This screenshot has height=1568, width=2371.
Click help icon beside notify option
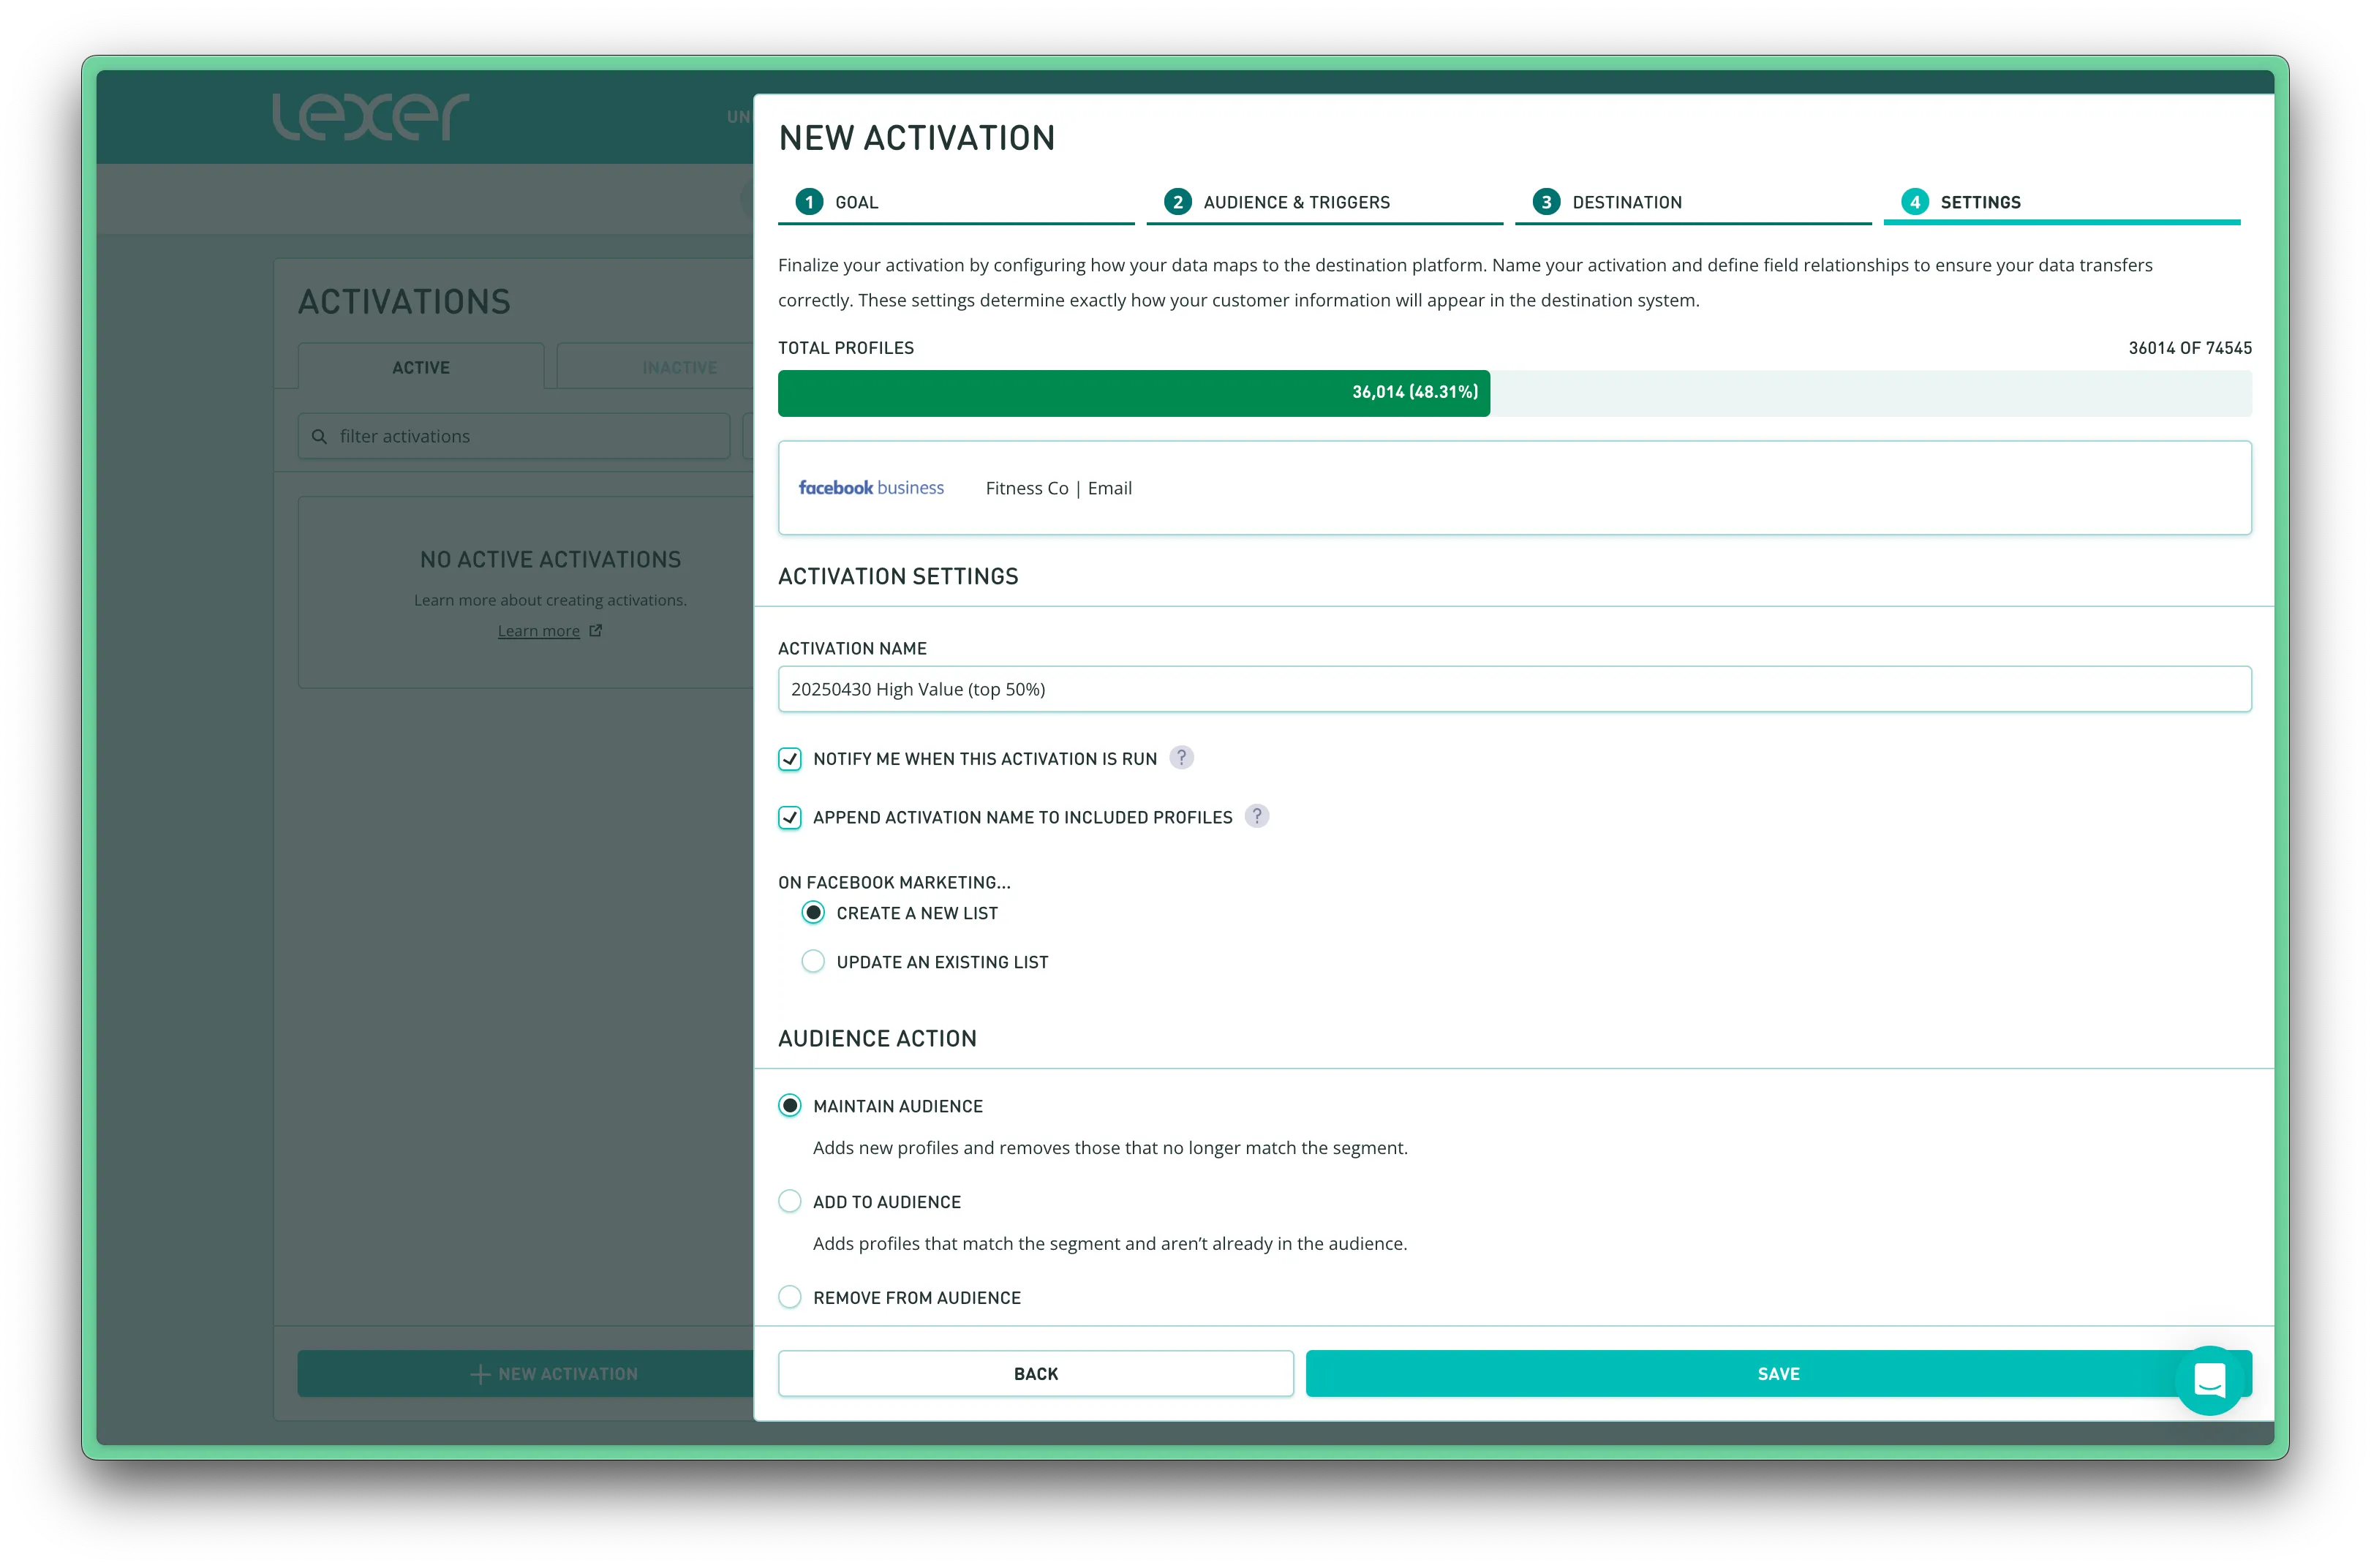coord(1181,758)
